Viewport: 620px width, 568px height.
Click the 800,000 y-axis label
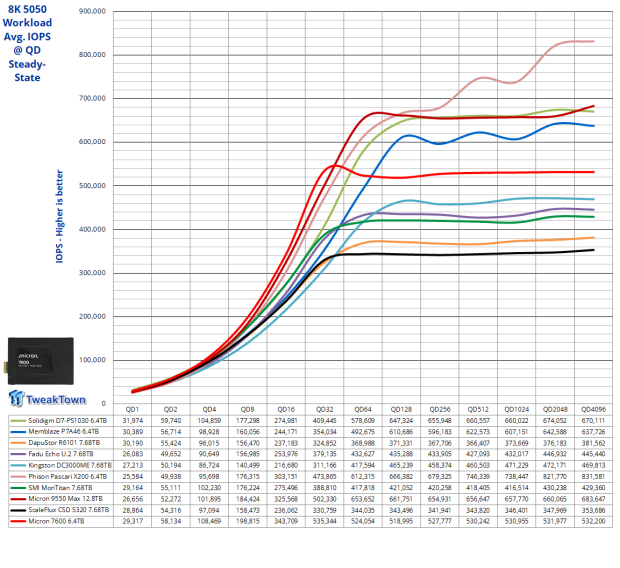pyautogui.click(x=93, y=55)
